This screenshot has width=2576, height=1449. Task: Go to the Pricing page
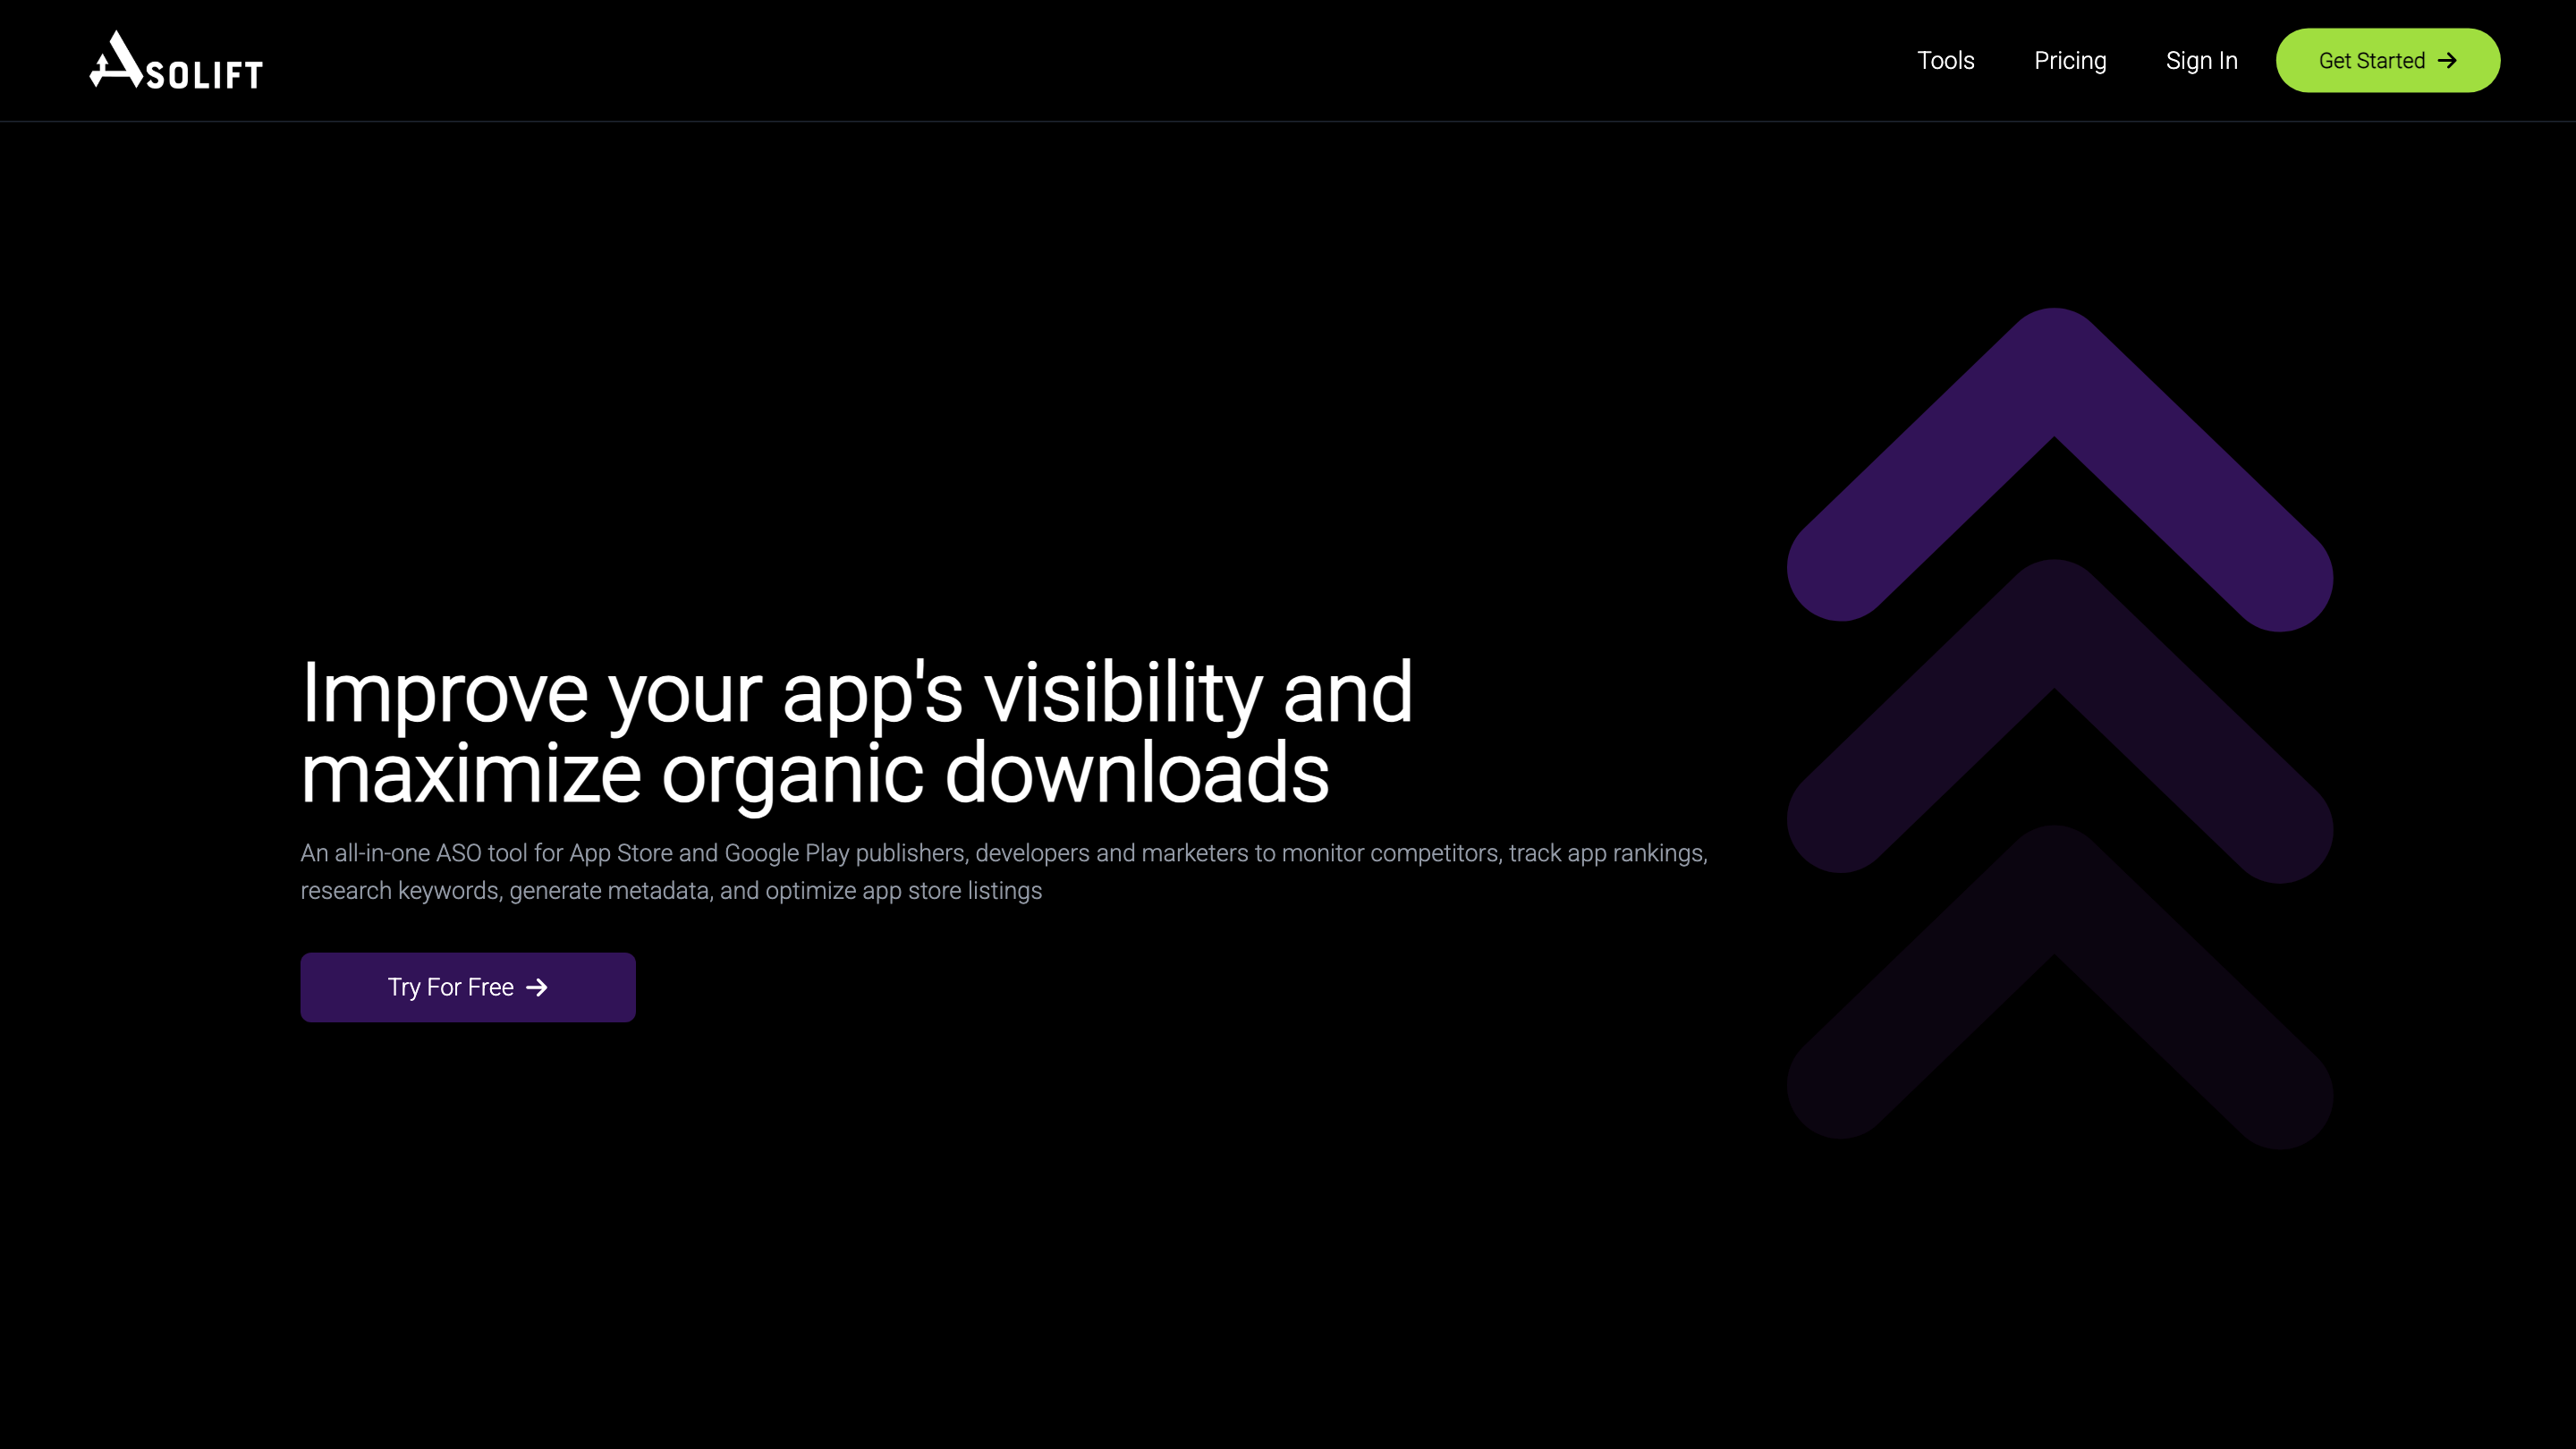pos(2069,61)
